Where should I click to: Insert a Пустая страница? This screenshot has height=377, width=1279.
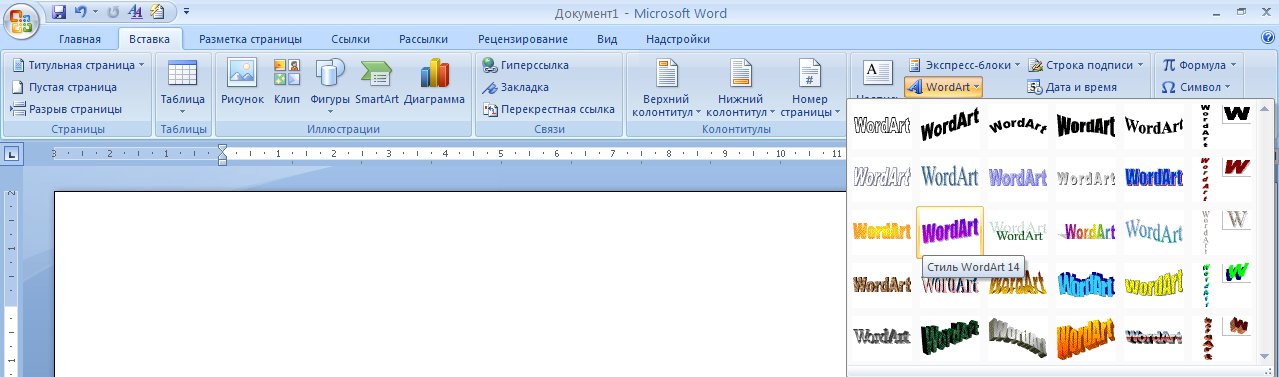click(65, 87)
